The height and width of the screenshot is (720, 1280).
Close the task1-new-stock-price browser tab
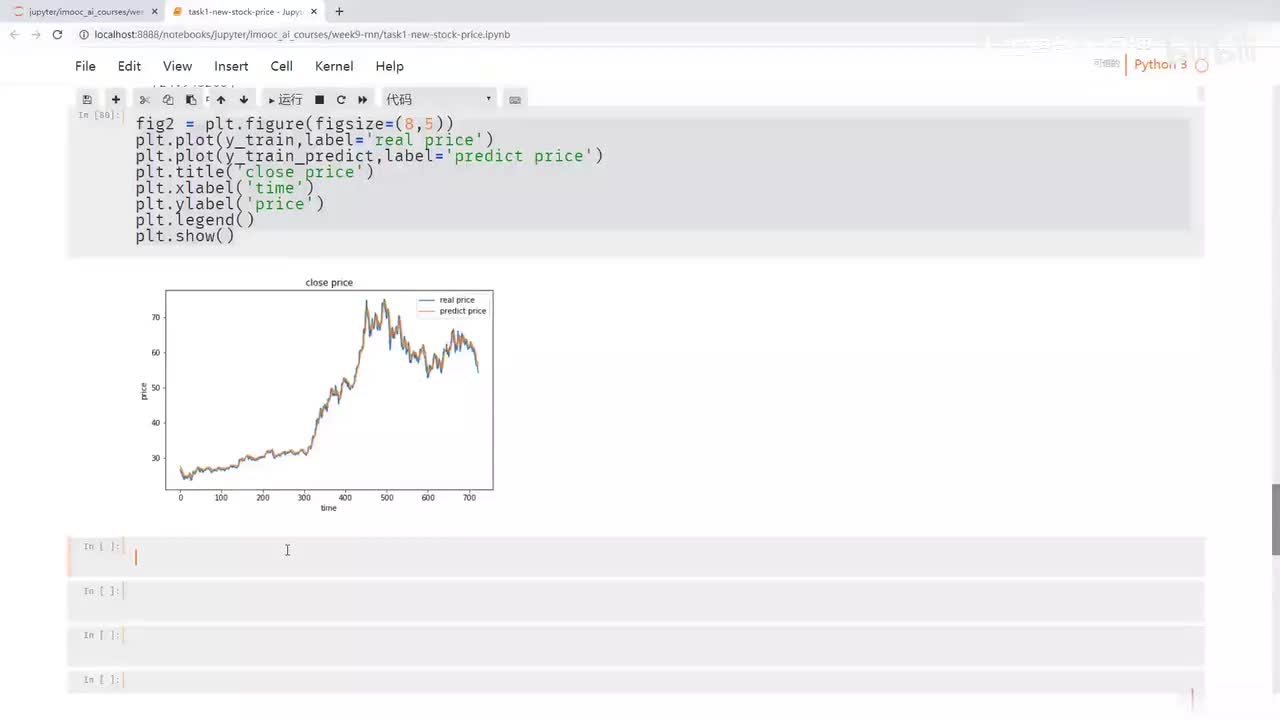click(x=316, y=12)
